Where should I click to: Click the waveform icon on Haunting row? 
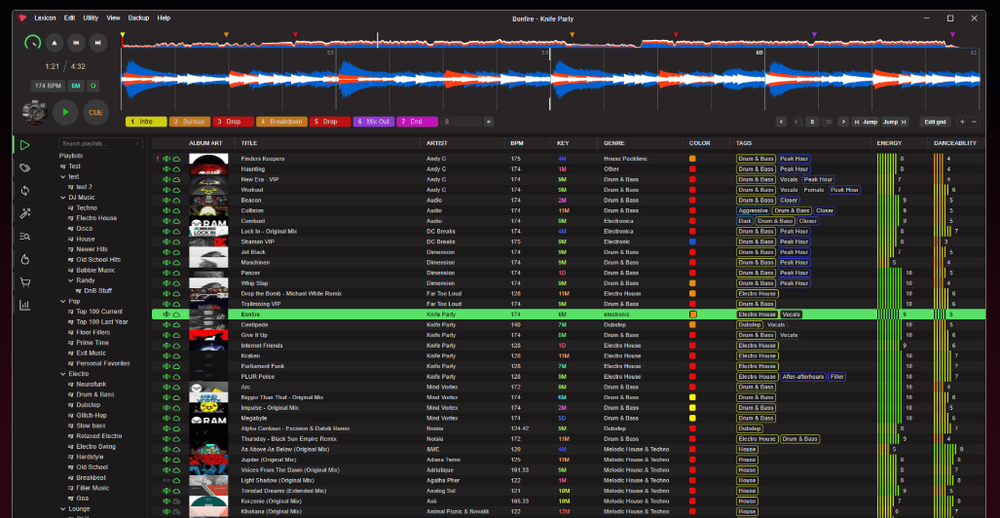tap(167, 169)
